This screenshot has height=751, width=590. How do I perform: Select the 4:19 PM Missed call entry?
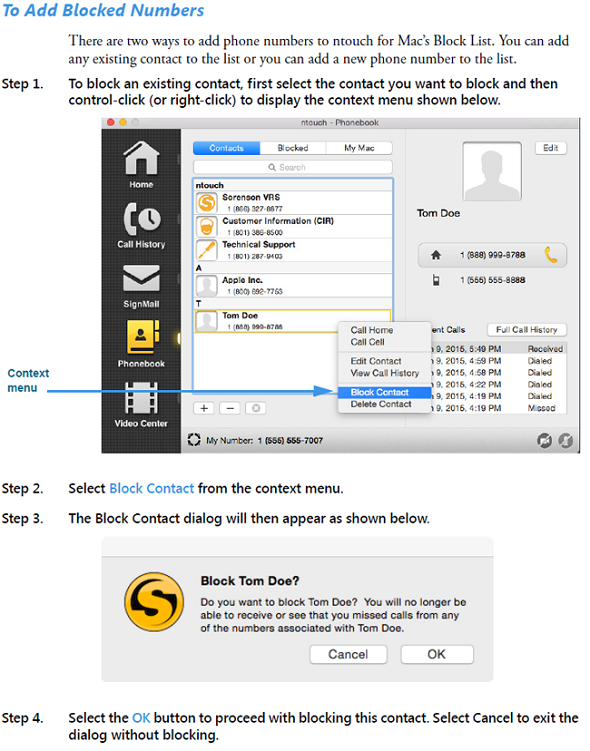499,408
